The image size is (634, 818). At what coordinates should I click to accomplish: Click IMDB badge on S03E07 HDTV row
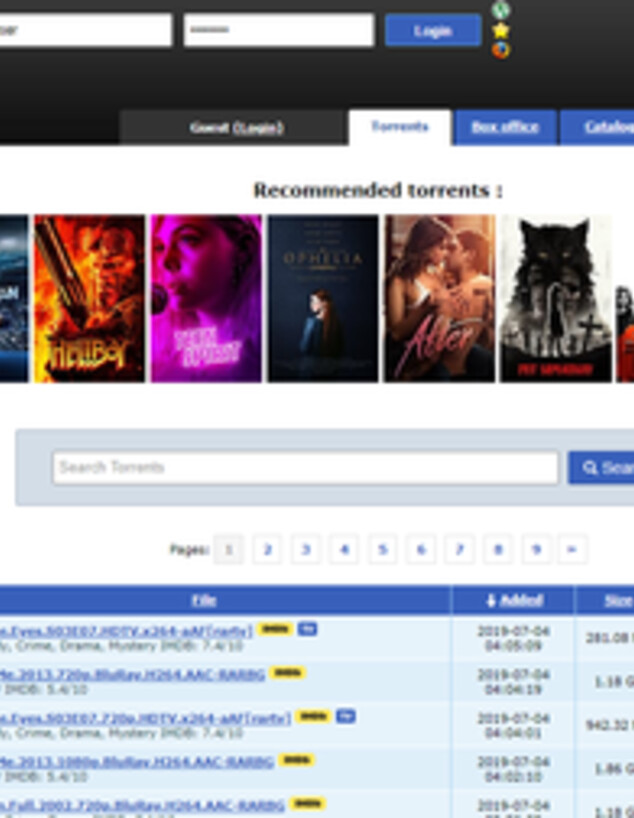(x=275, y=629)
